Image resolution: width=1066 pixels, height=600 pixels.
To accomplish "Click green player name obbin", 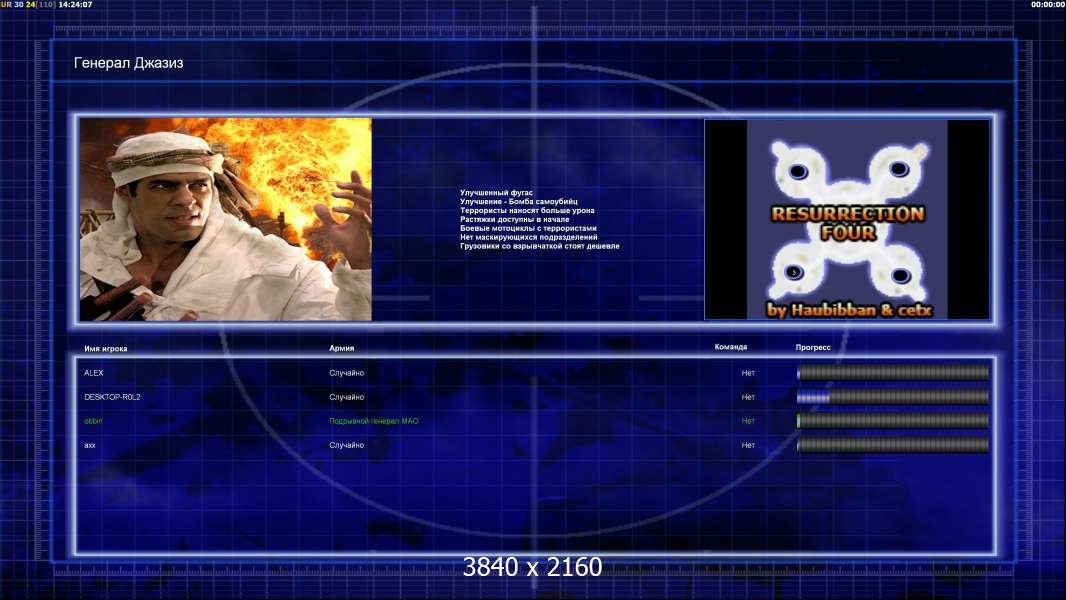I will (93, 421).
